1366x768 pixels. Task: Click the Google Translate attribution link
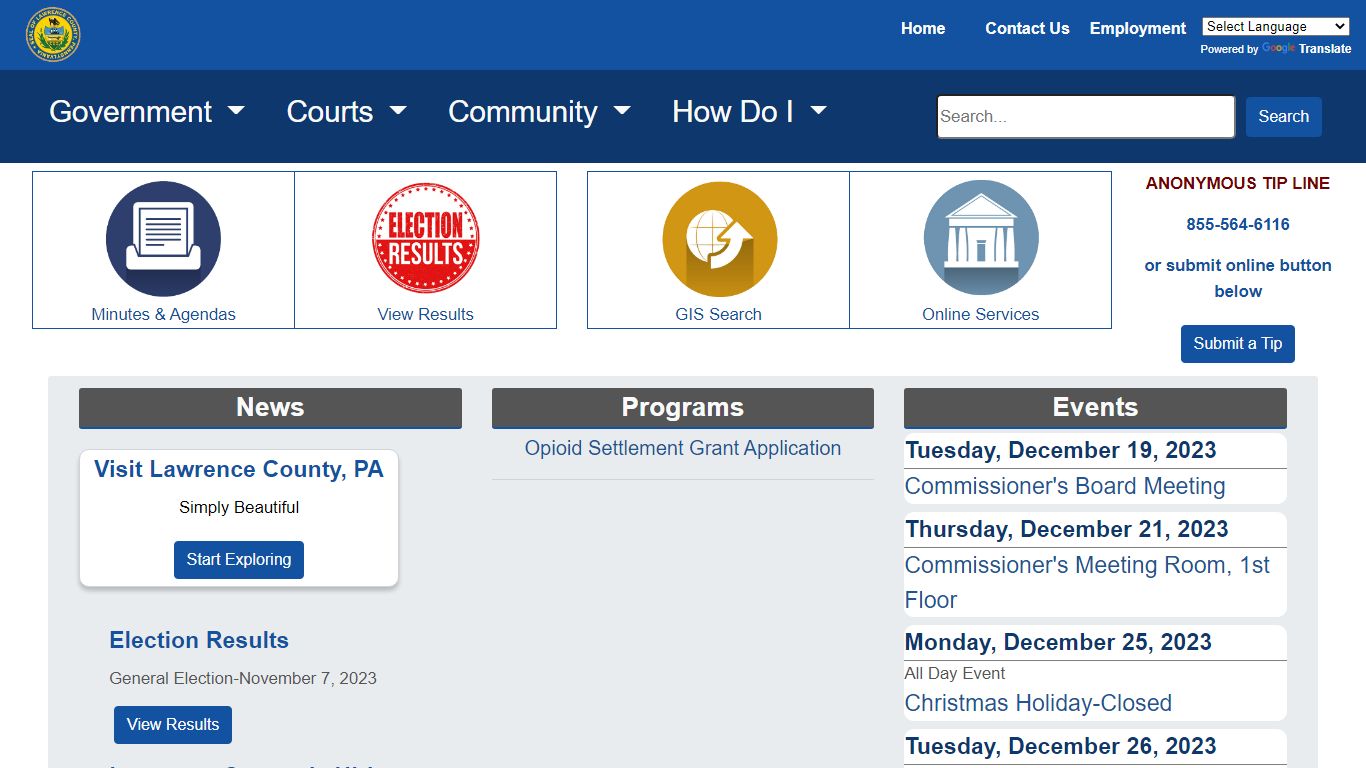point(1306,49)
